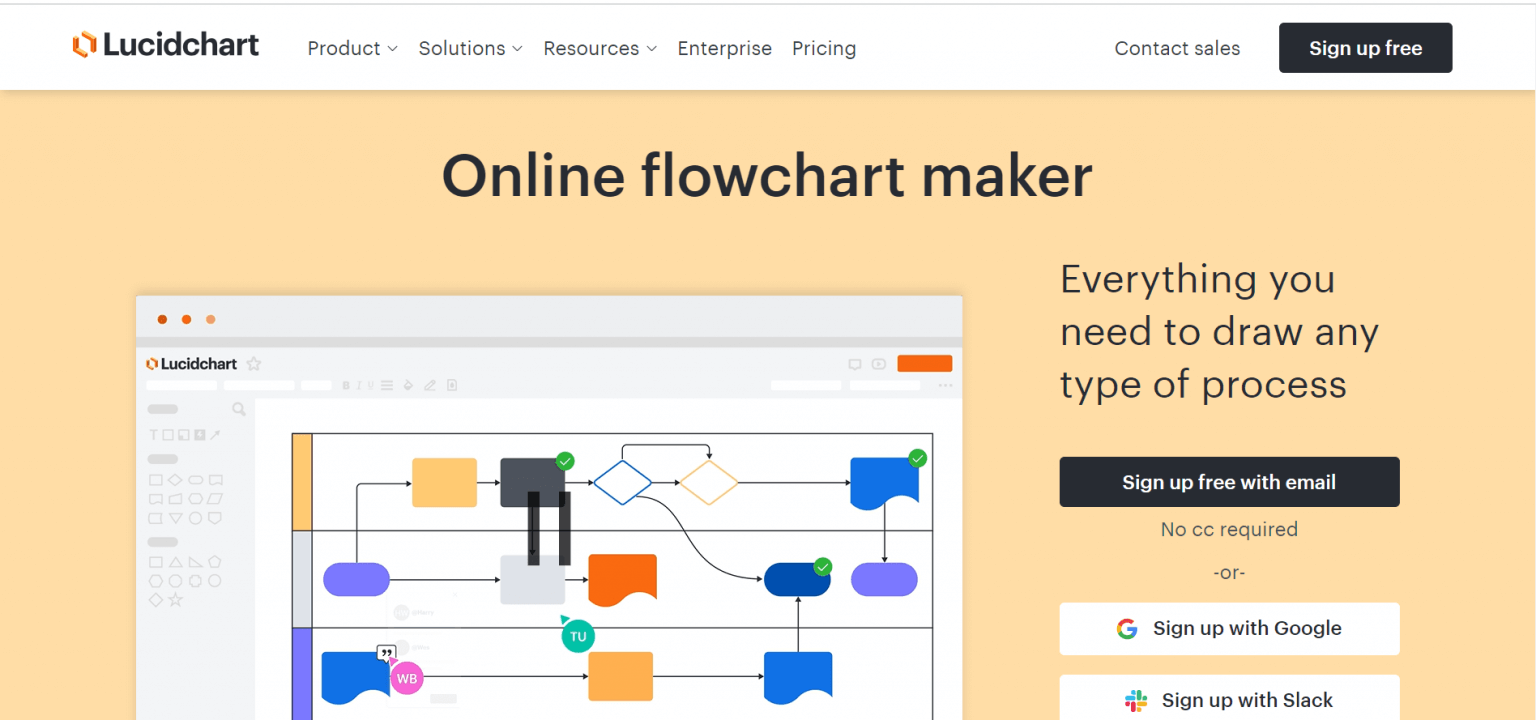Select the diamond decision shape
Viewport: 1536px width, 720px height.
pos(175,481)
